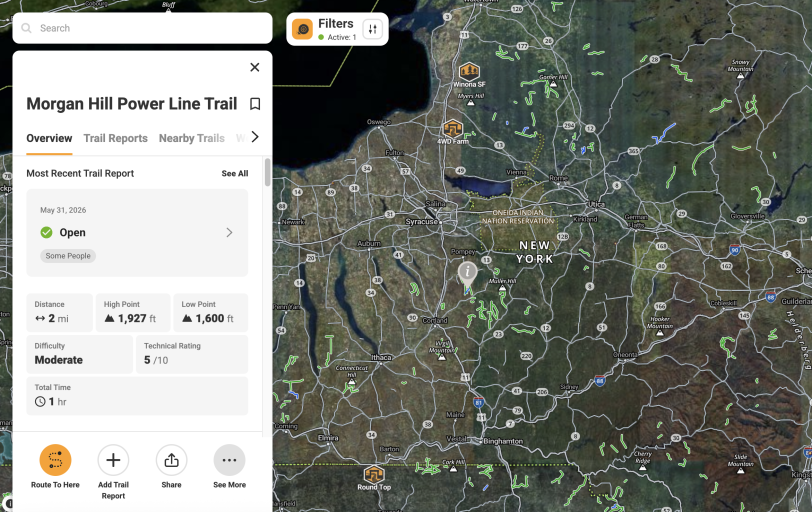Close the trail details panel
Viewport: 812px width, 512px height.
(255, 67)
